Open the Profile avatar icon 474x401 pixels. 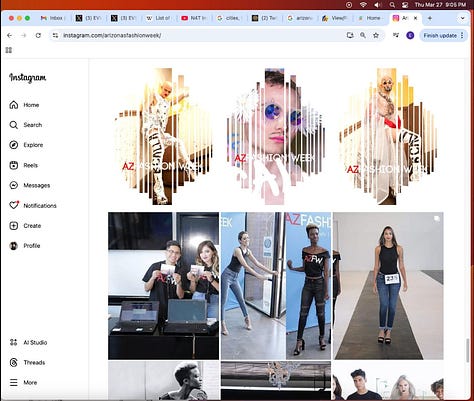[14, 246]
